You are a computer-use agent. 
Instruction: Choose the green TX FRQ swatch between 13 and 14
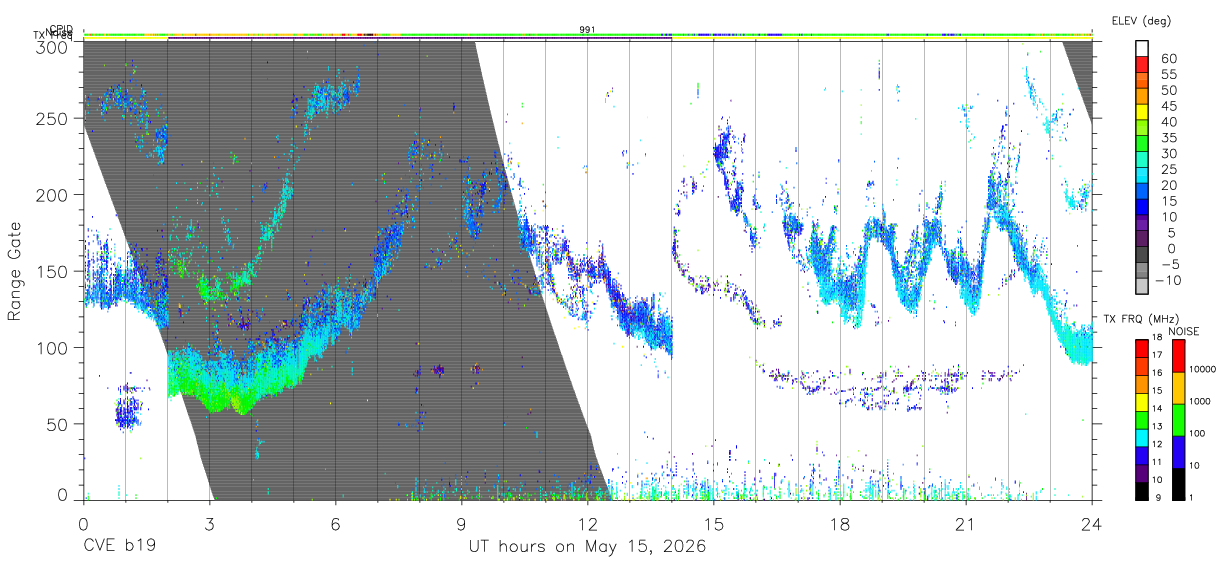(x=1142, y=419)
